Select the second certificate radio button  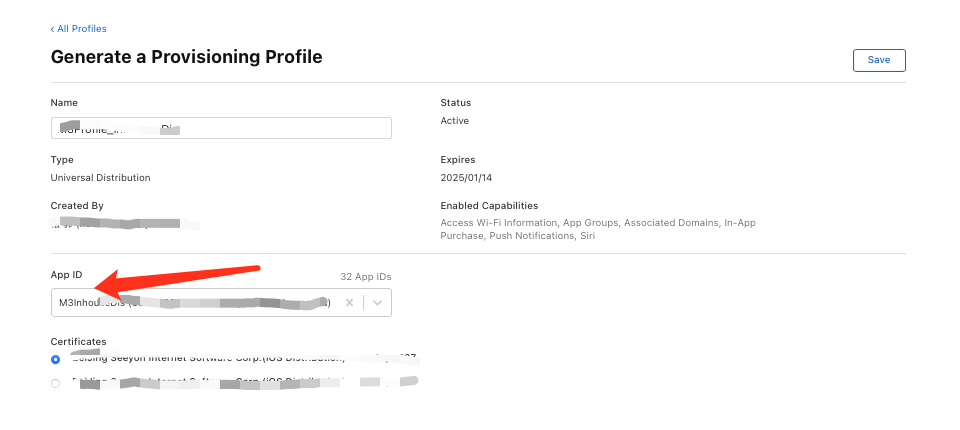point(56,383)
